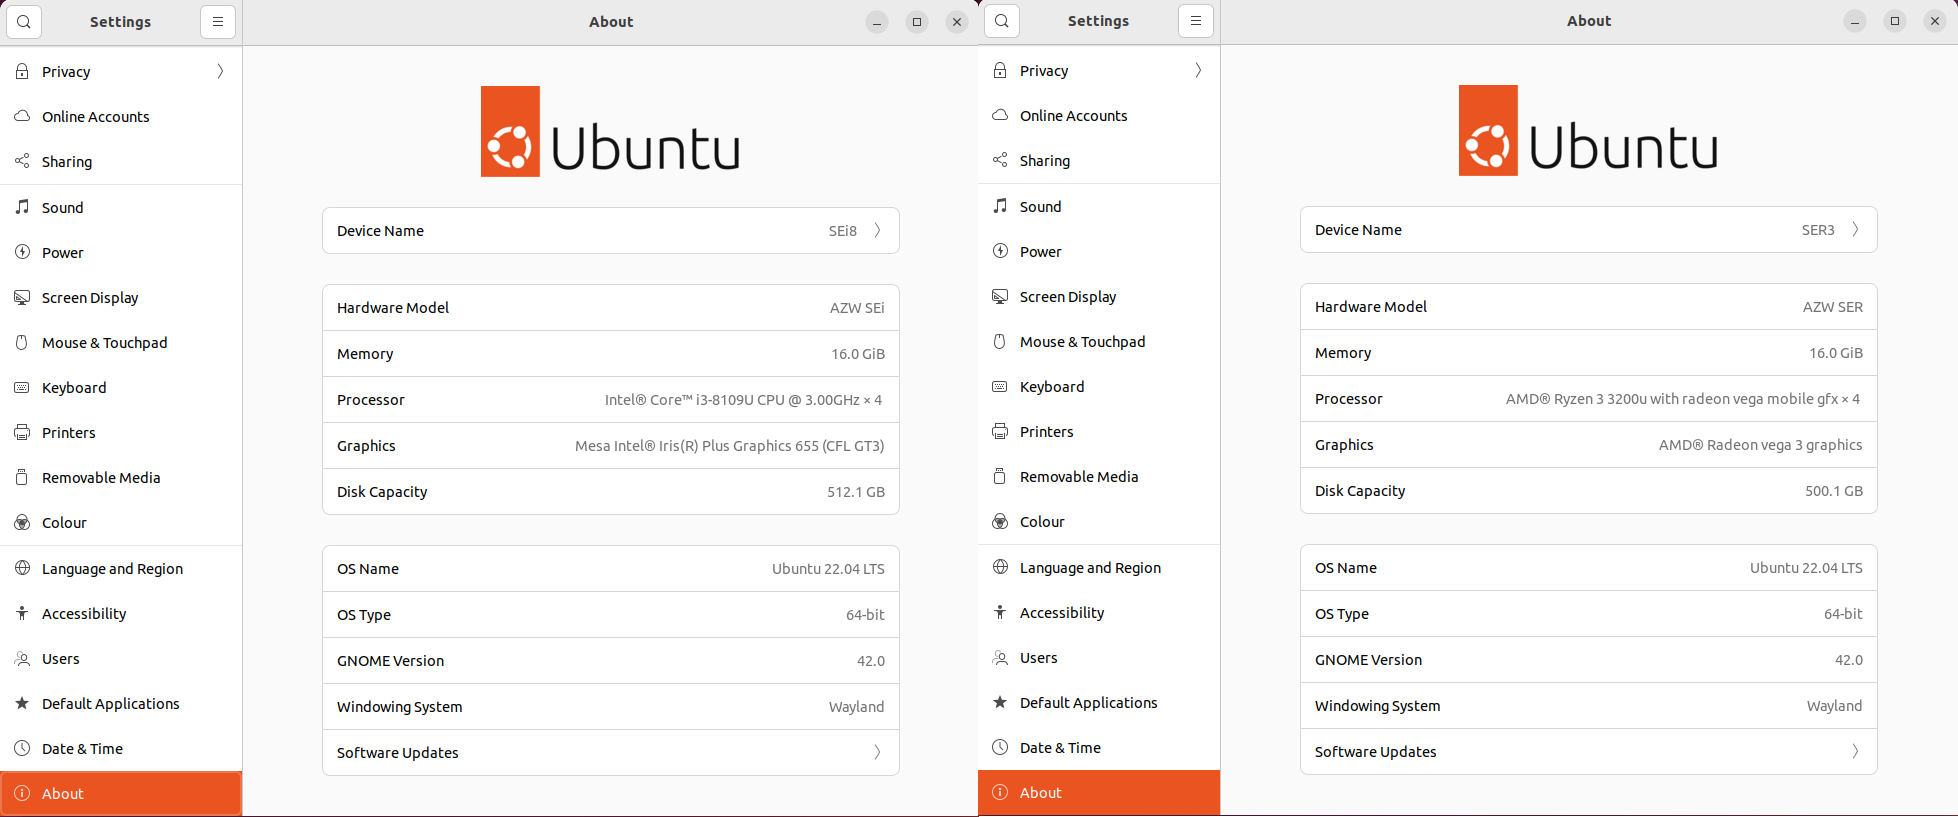The image size is (1958, 817).
Task: Select Mouse & Touchpad in right window
Action: point(1099,342)
